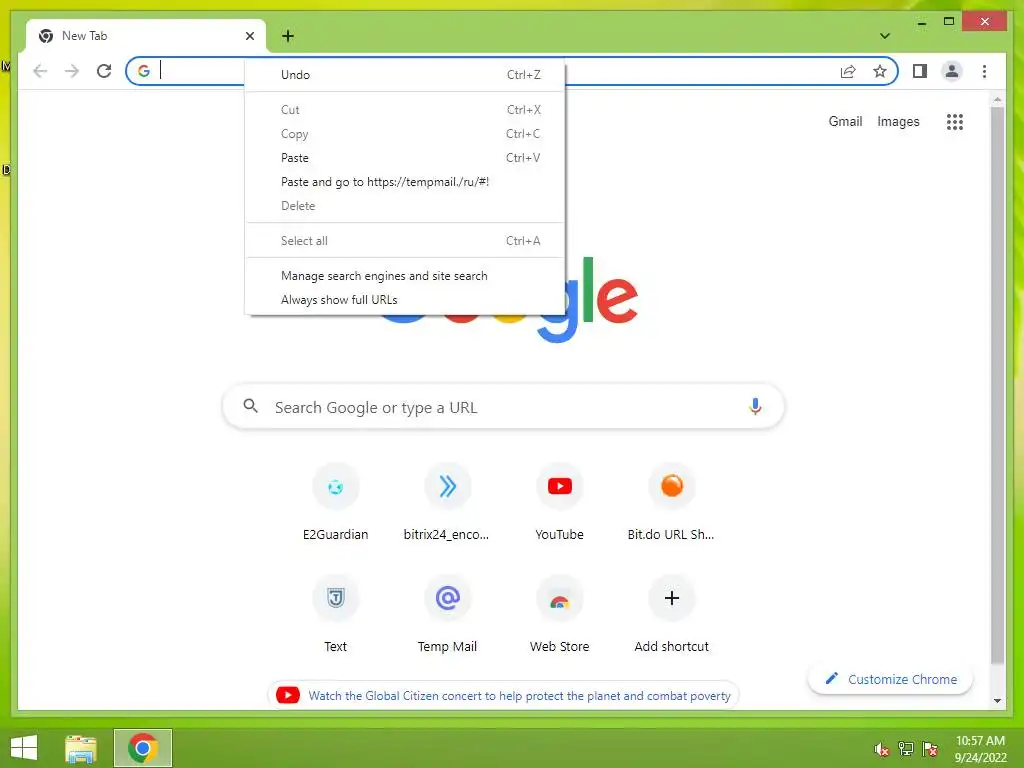The image size is (1024, 768).
Task: Expand the tab search dropdown arrow
Action: coord(884,36)
